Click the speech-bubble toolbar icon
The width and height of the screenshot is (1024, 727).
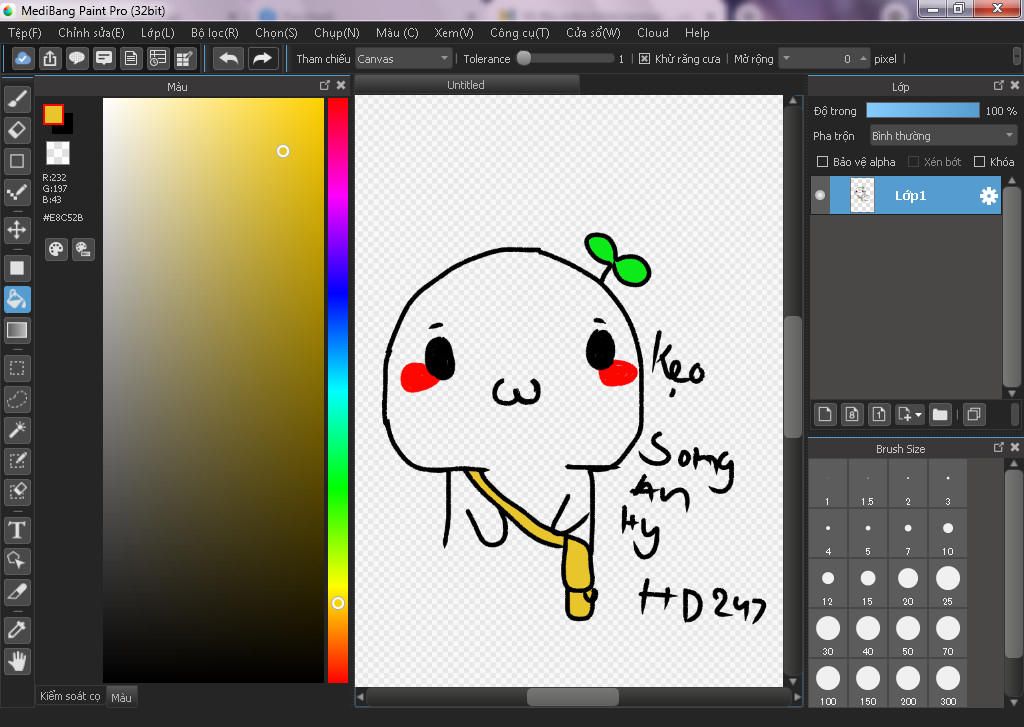77,59
